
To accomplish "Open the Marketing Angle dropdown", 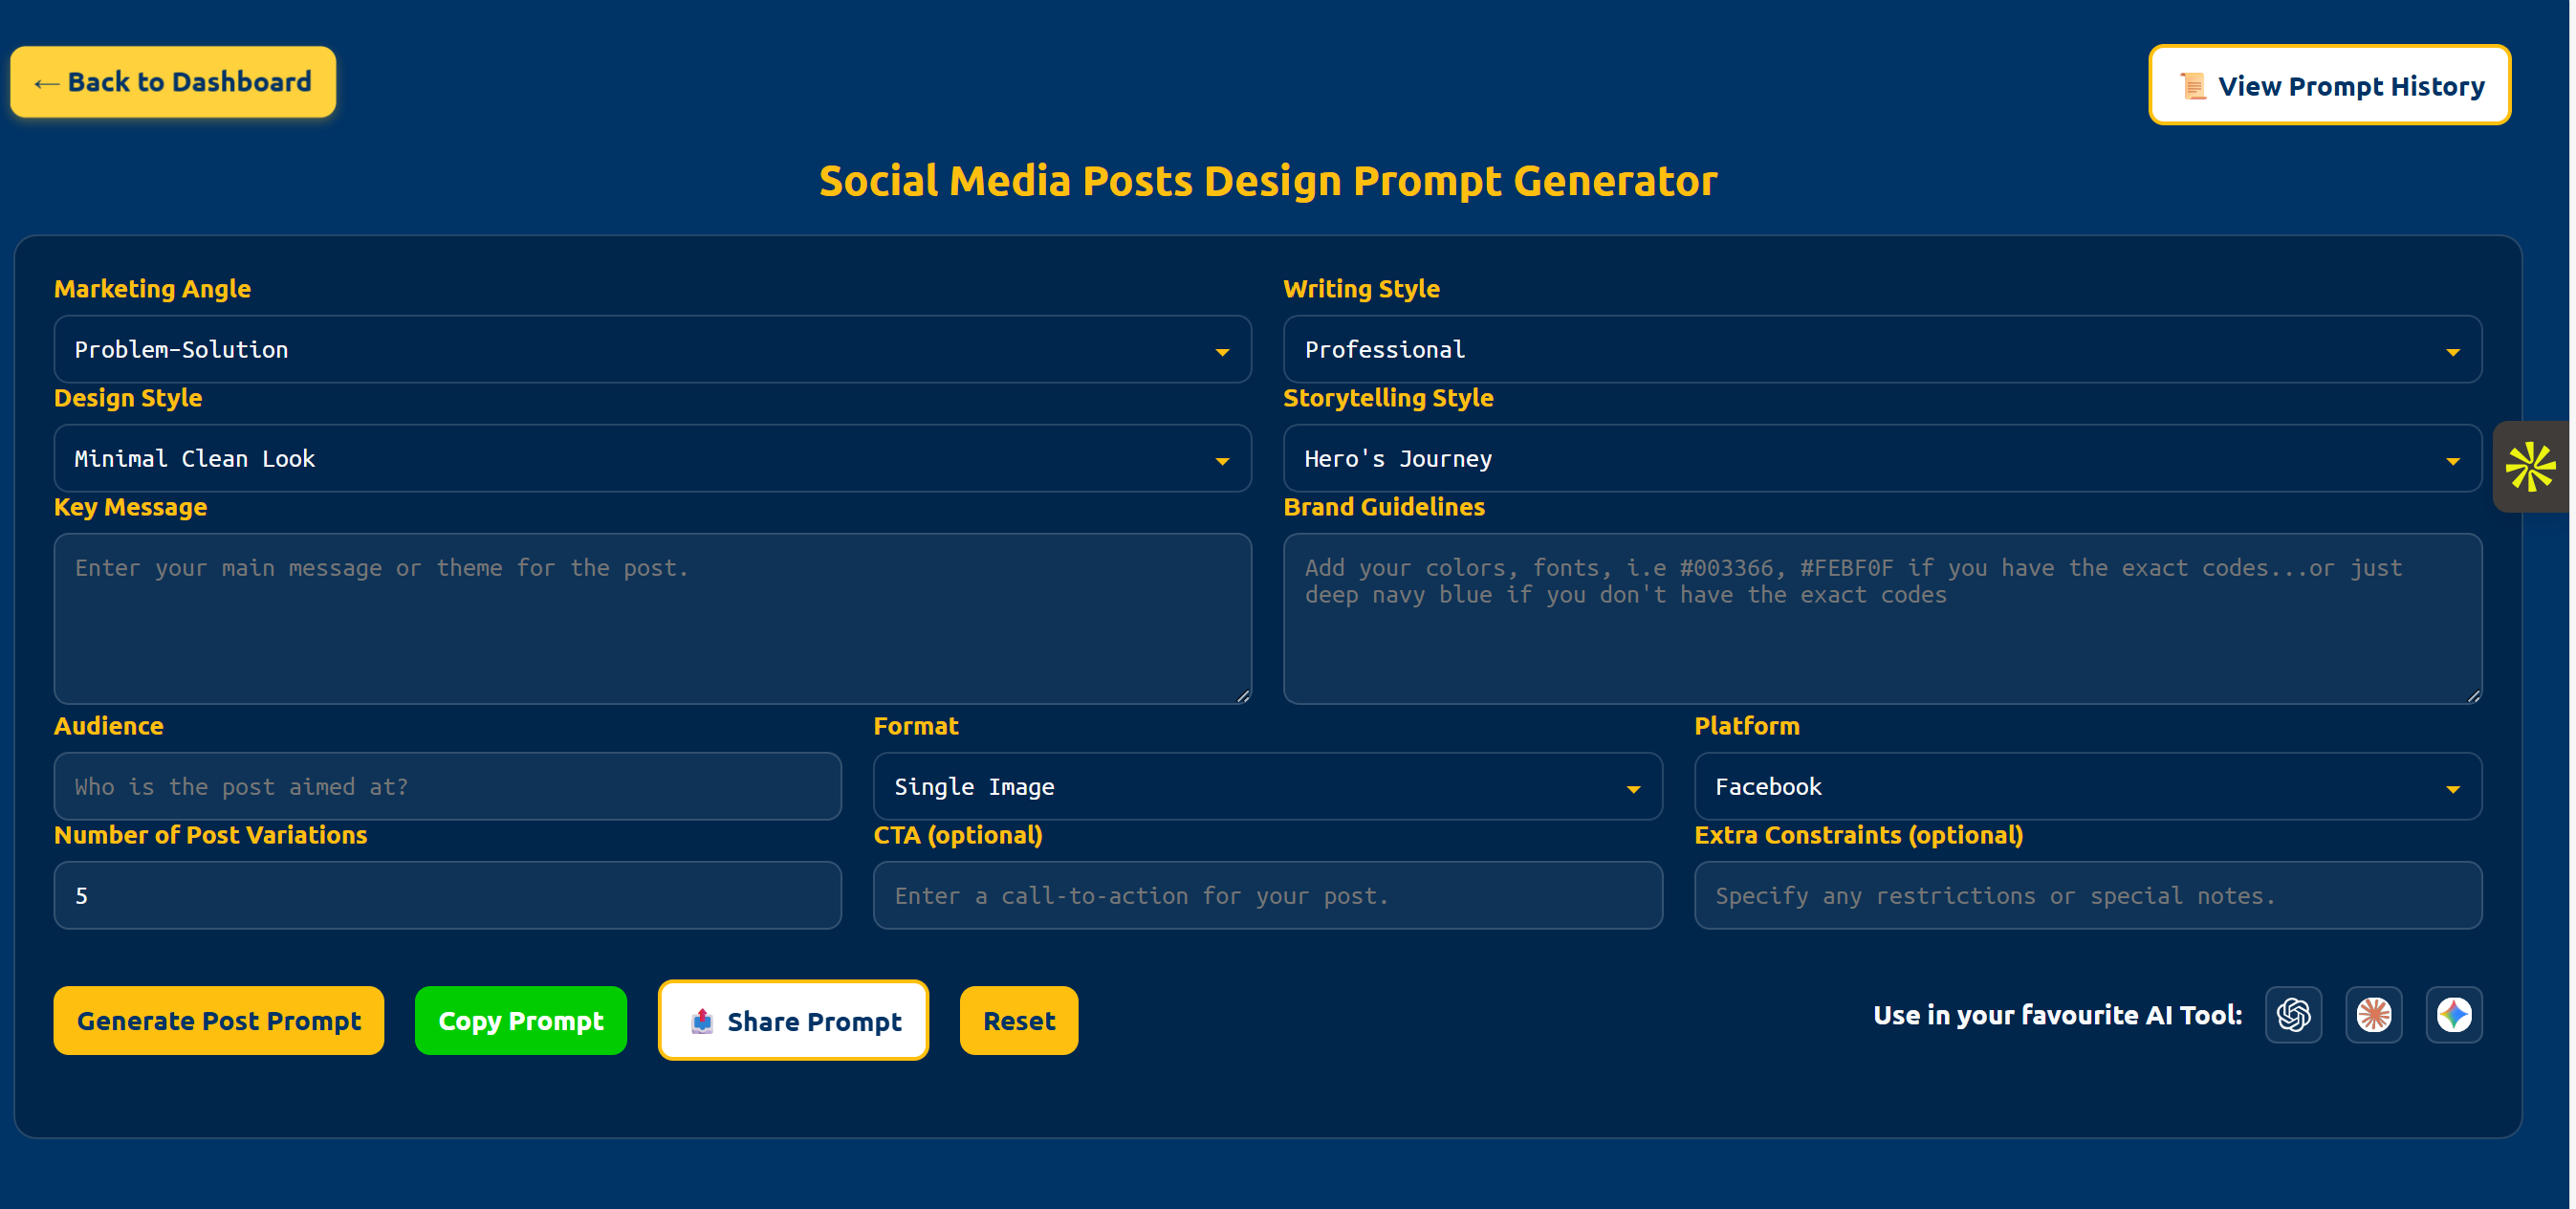I will 652,350.
